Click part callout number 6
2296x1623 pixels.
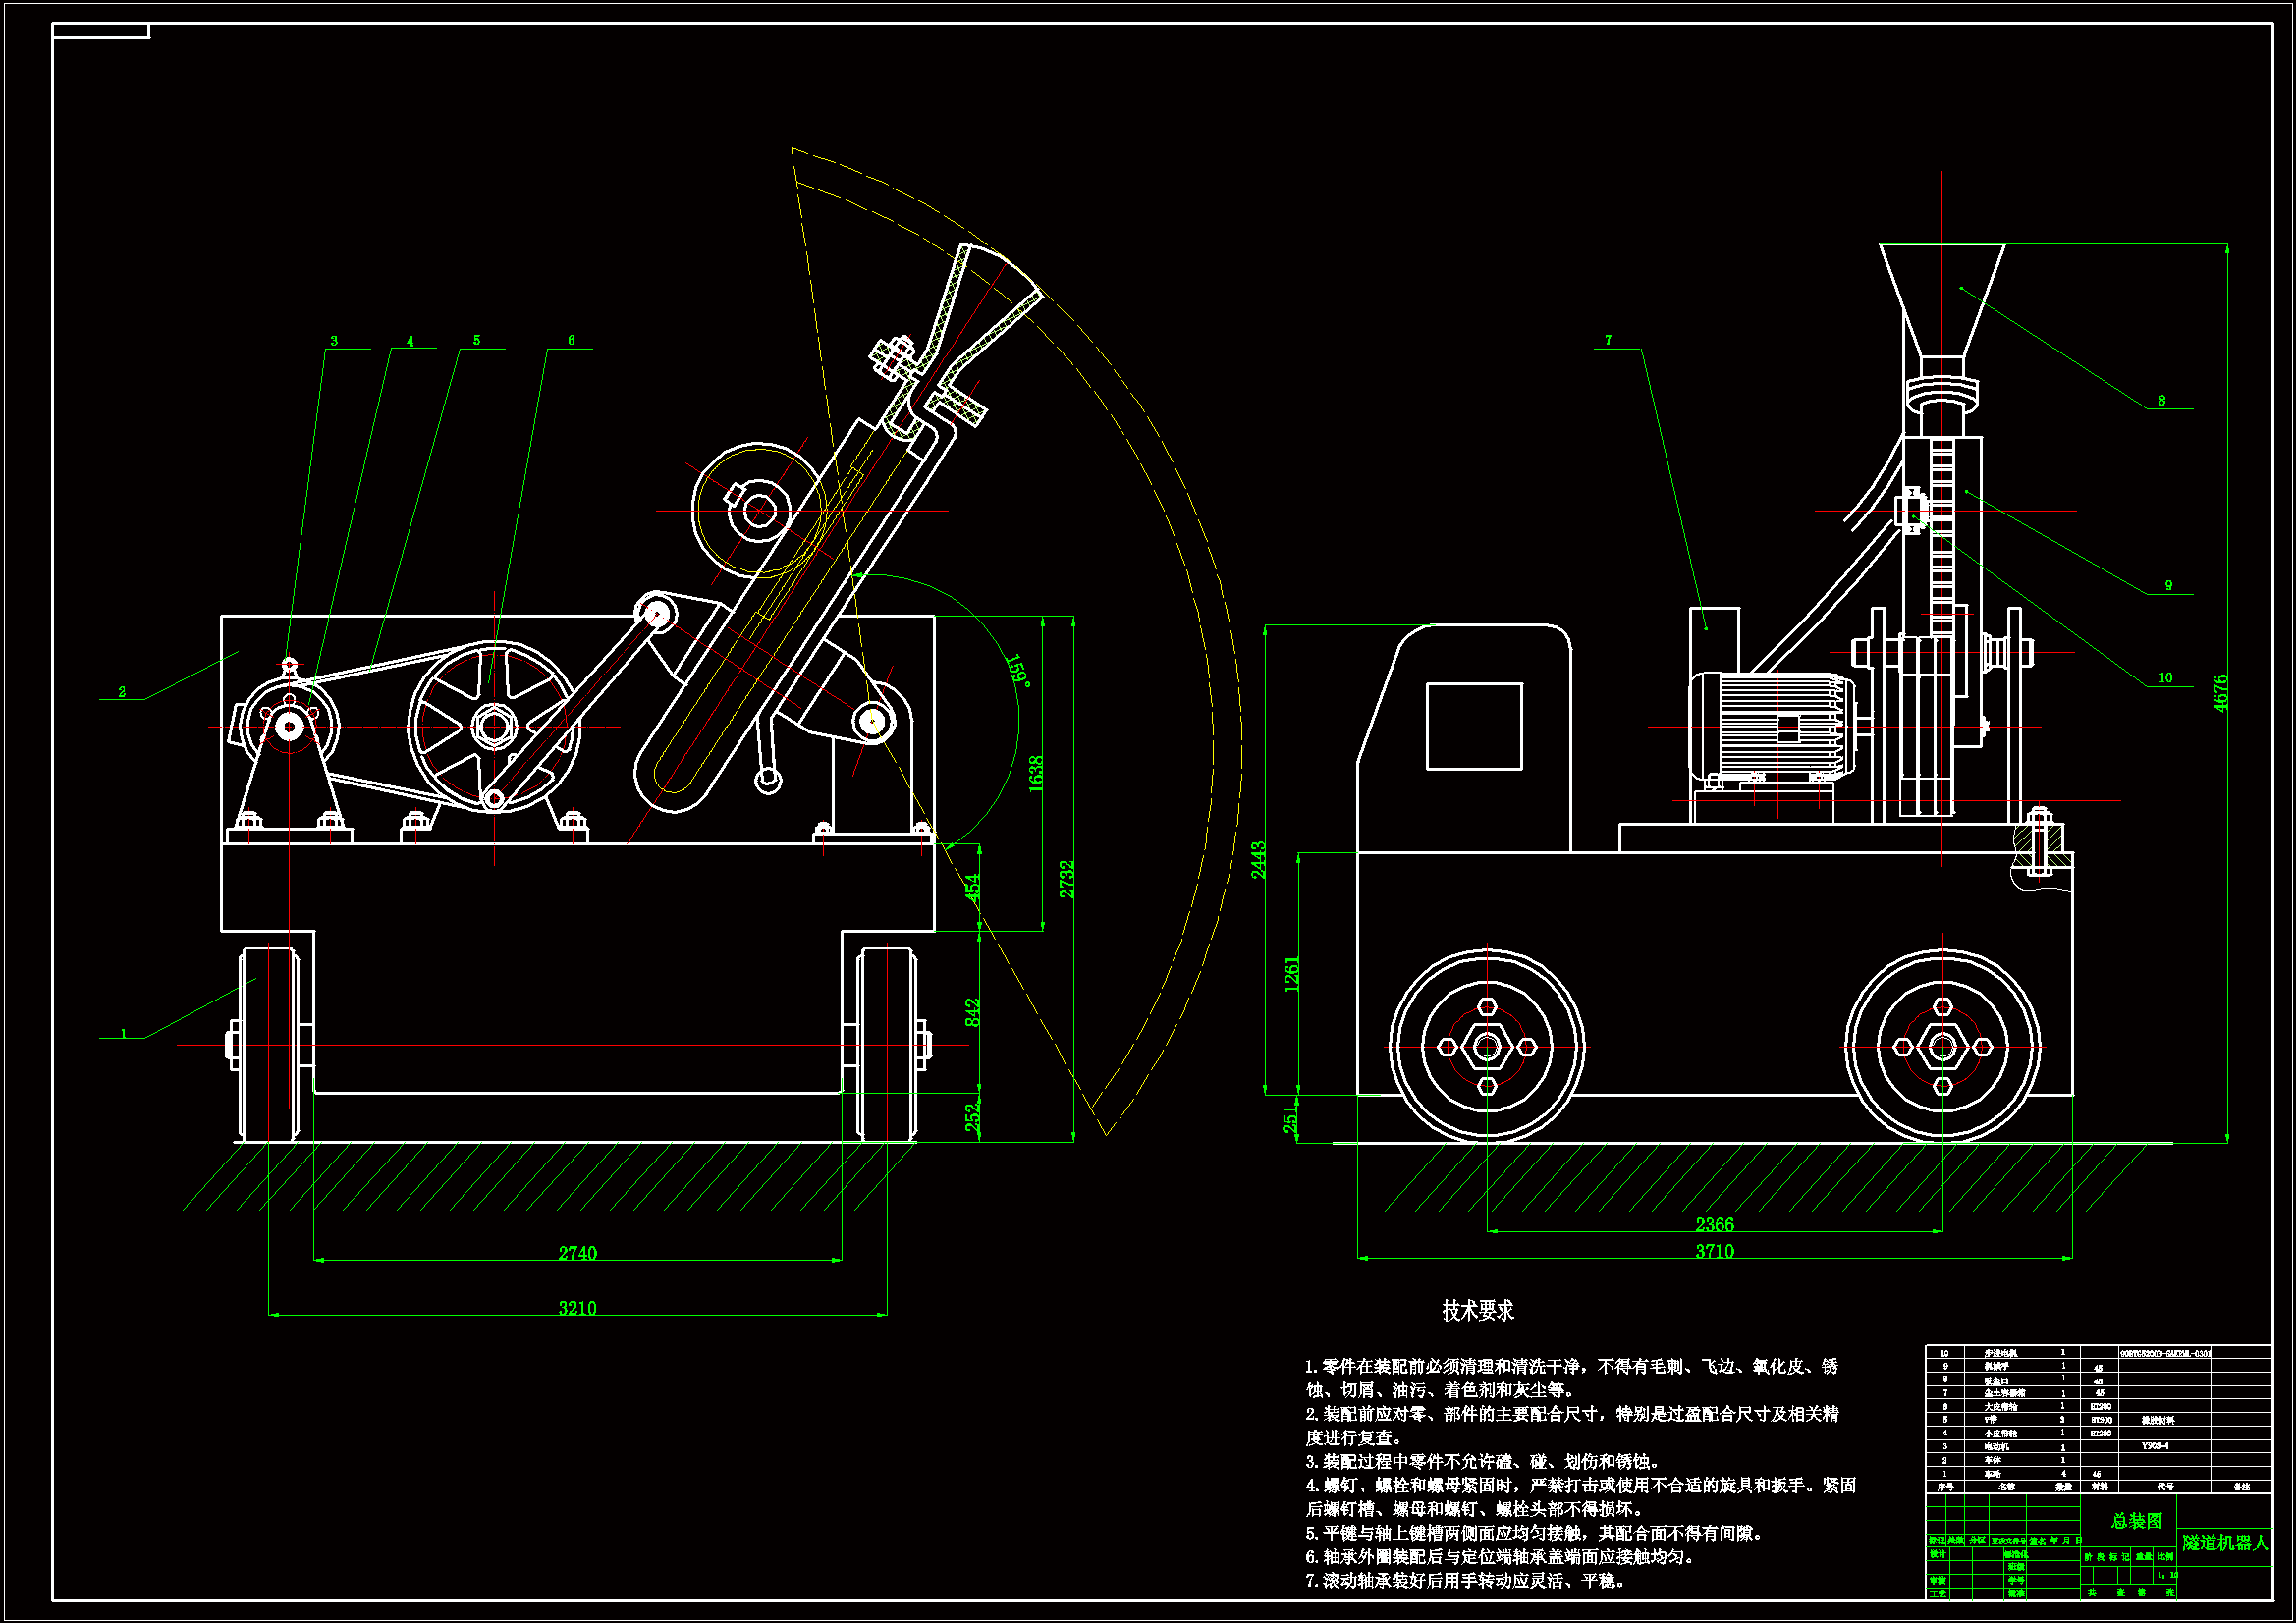tap(571, 341)
